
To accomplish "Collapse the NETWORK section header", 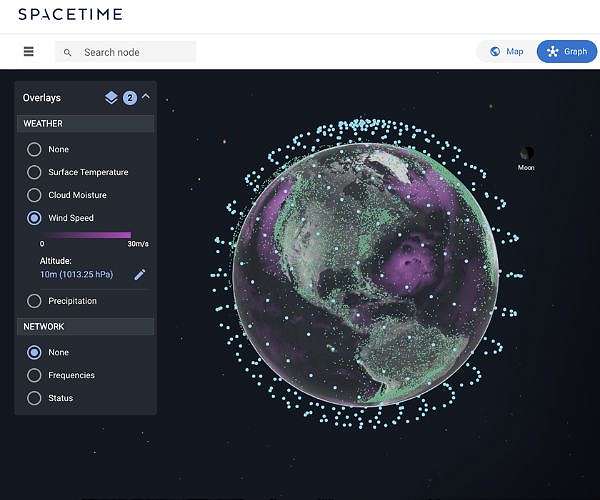I will (85, 327).
